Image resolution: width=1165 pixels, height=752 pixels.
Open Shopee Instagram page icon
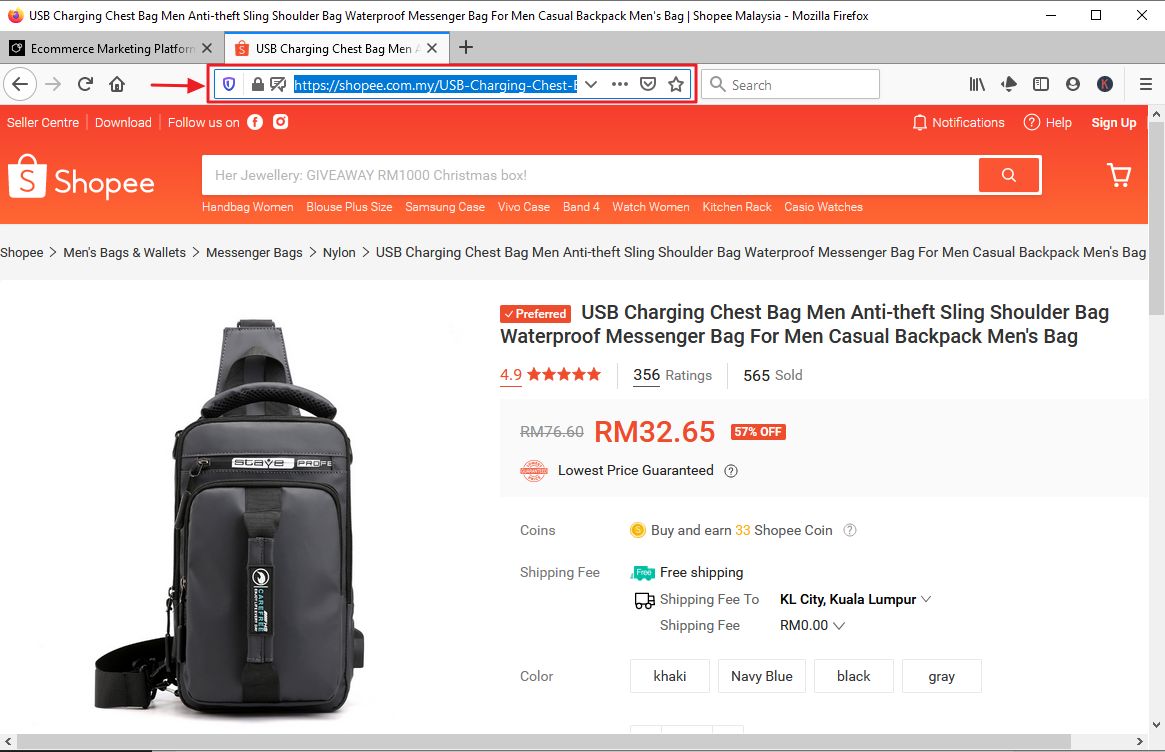[280, 122]
